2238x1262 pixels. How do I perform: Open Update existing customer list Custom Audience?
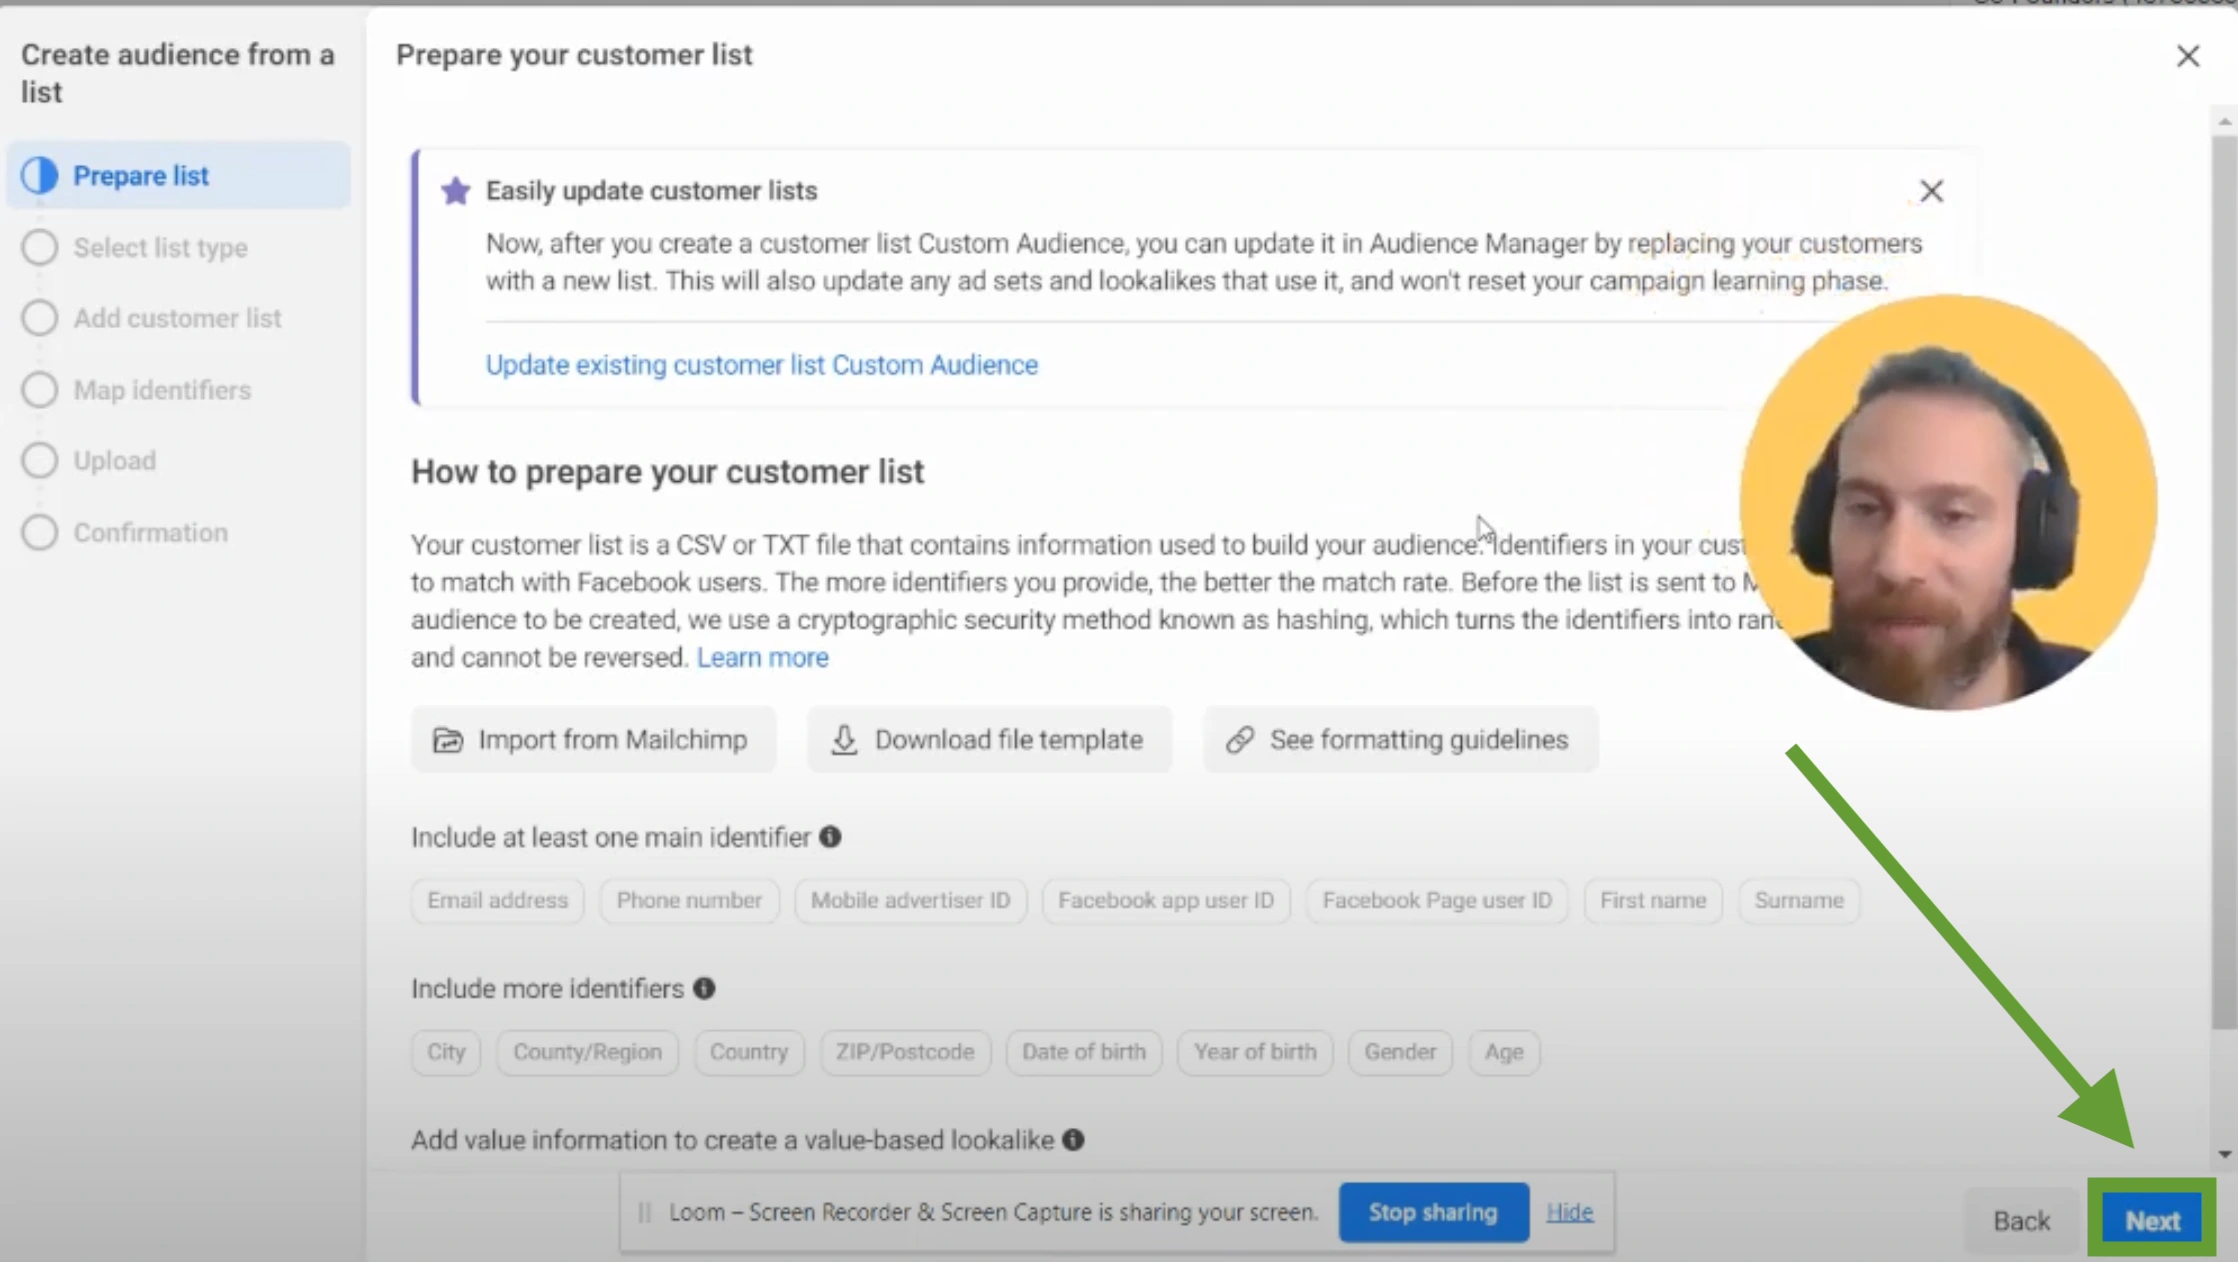point(761,364)
